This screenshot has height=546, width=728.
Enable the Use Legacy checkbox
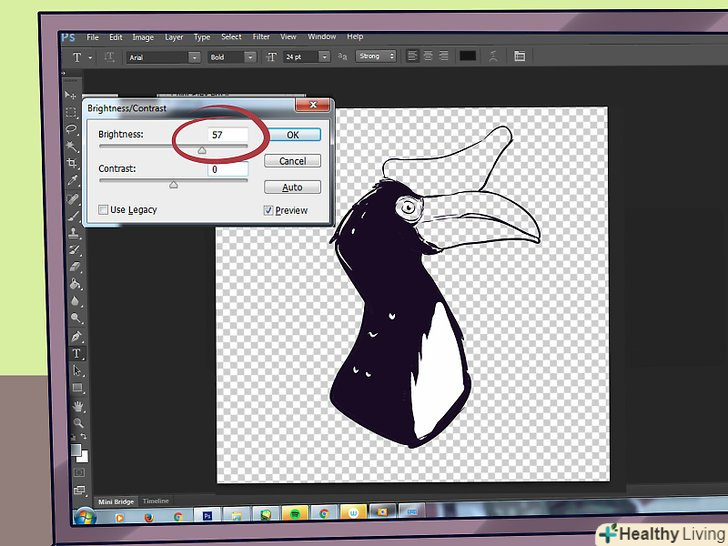[103, 210]
